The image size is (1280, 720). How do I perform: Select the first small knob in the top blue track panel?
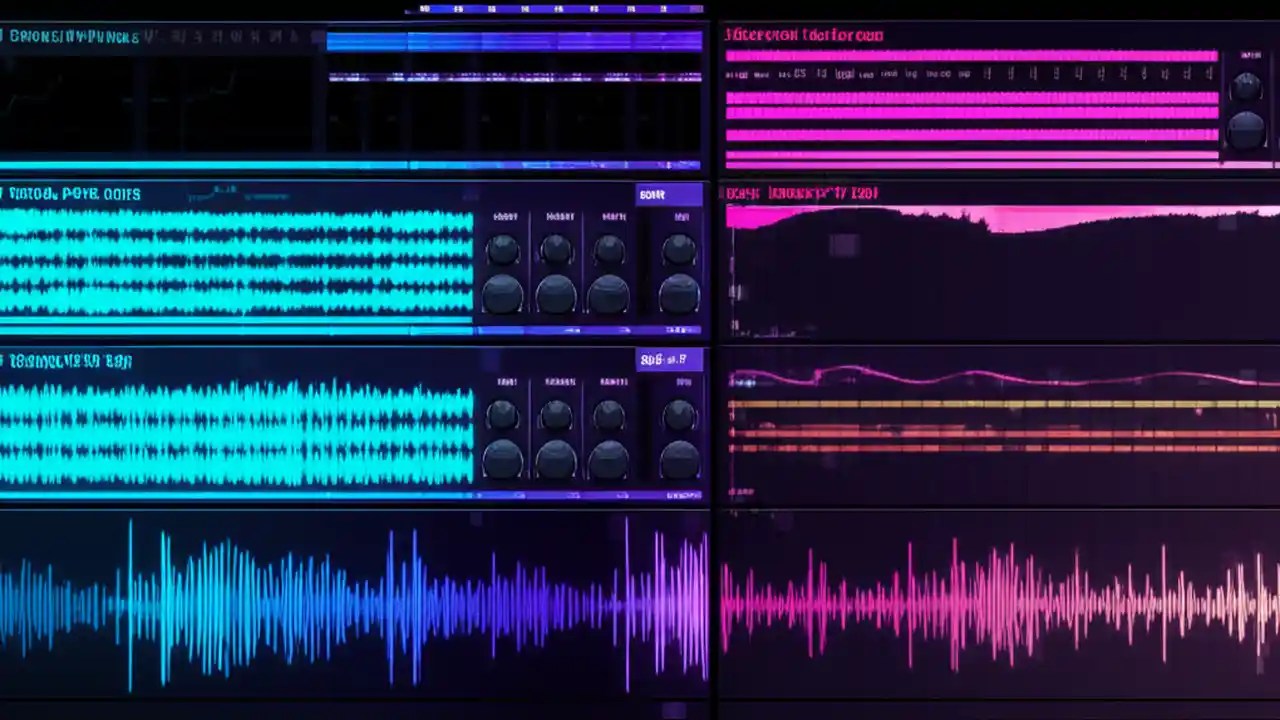pyautogui.click(x=503, y=248)
